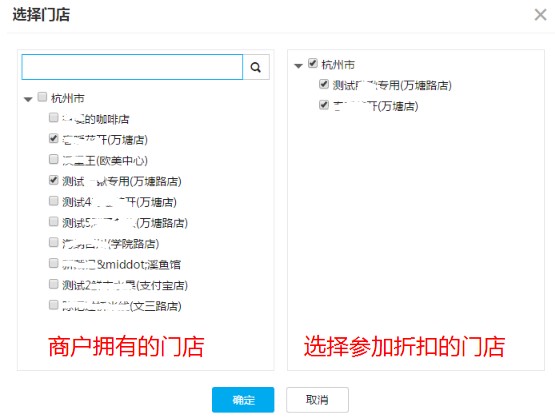
Task: Select the 测试5 (万塘路店) tree item
Action: click(x=125, y=223)
